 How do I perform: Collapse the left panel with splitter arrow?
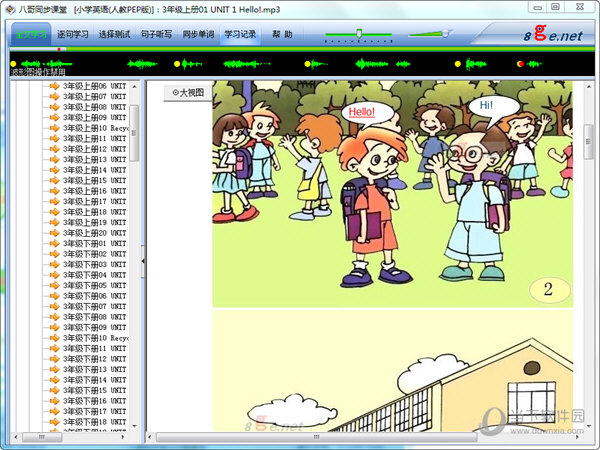pyautogui.click(x=143, y=261)
